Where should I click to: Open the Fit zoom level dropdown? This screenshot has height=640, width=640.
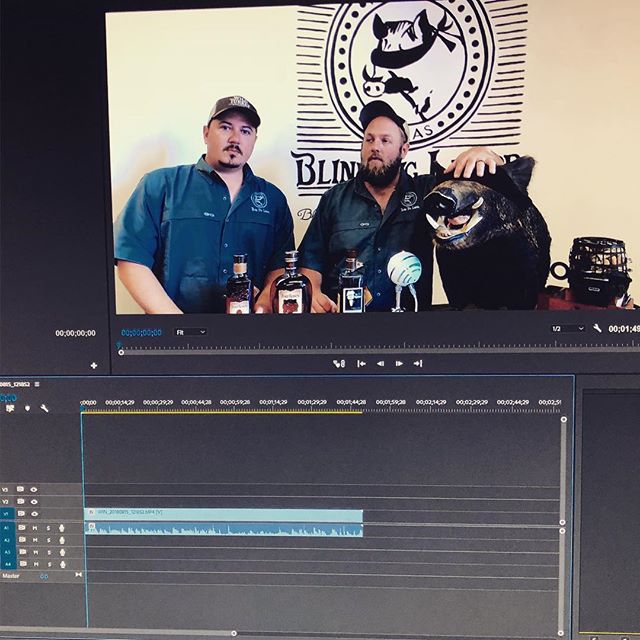191,332
